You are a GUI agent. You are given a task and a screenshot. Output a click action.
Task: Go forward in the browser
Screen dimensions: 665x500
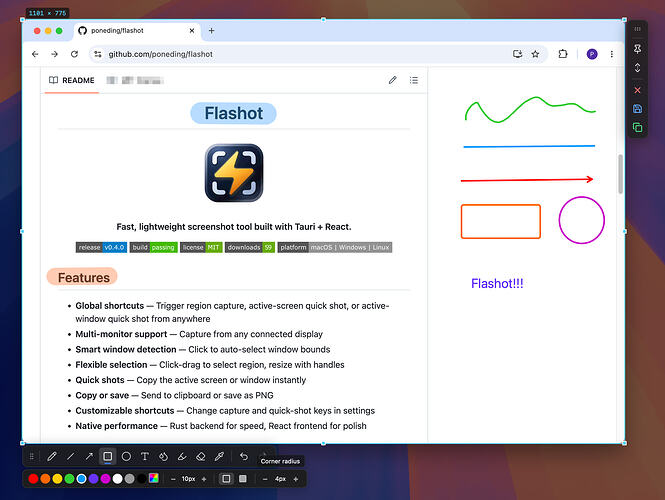pos(54,54)
